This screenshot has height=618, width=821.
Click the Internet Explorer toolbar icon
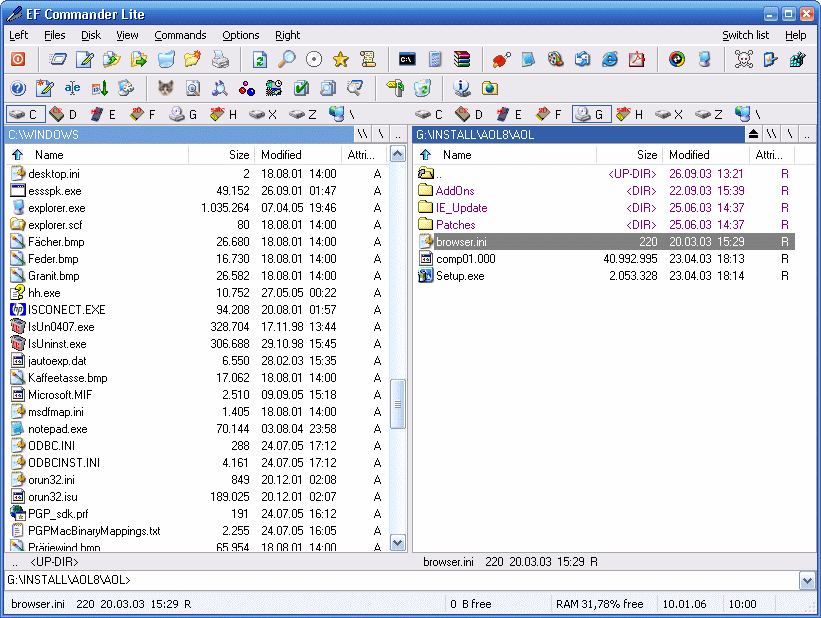tap(610, 59)
